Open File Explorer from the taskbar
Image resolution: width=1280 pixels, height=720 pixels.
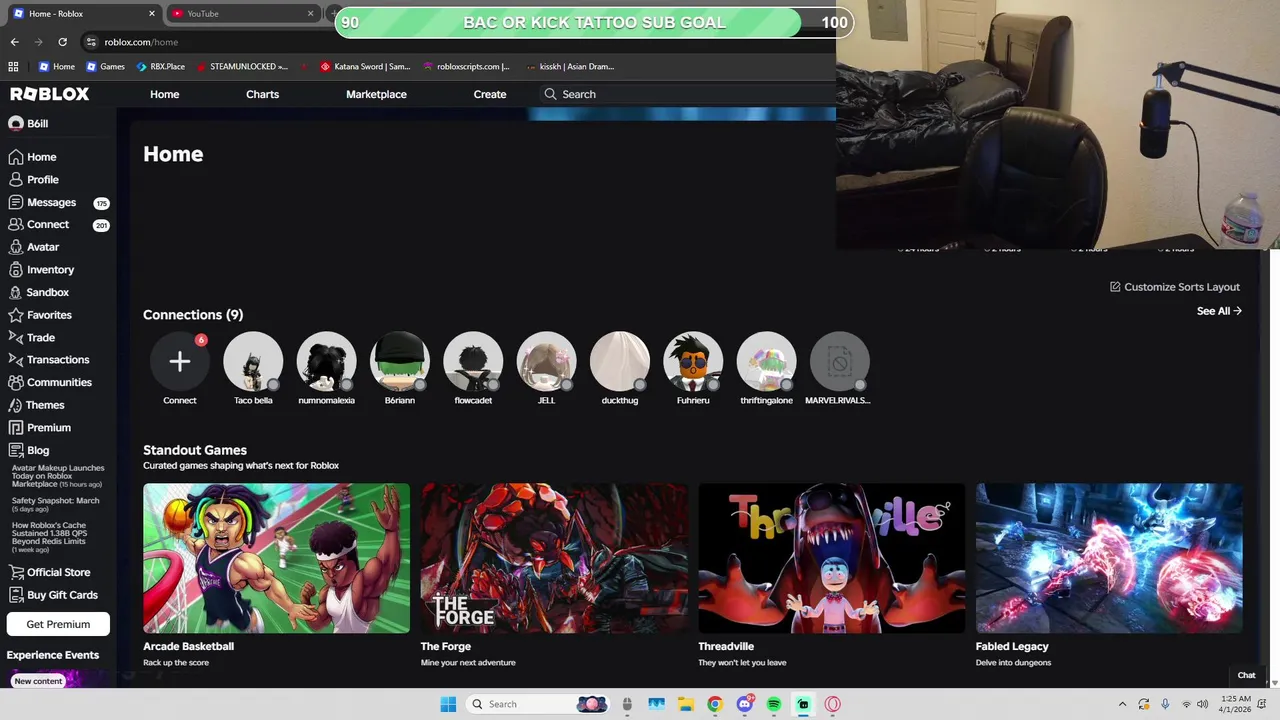[686, 704]
